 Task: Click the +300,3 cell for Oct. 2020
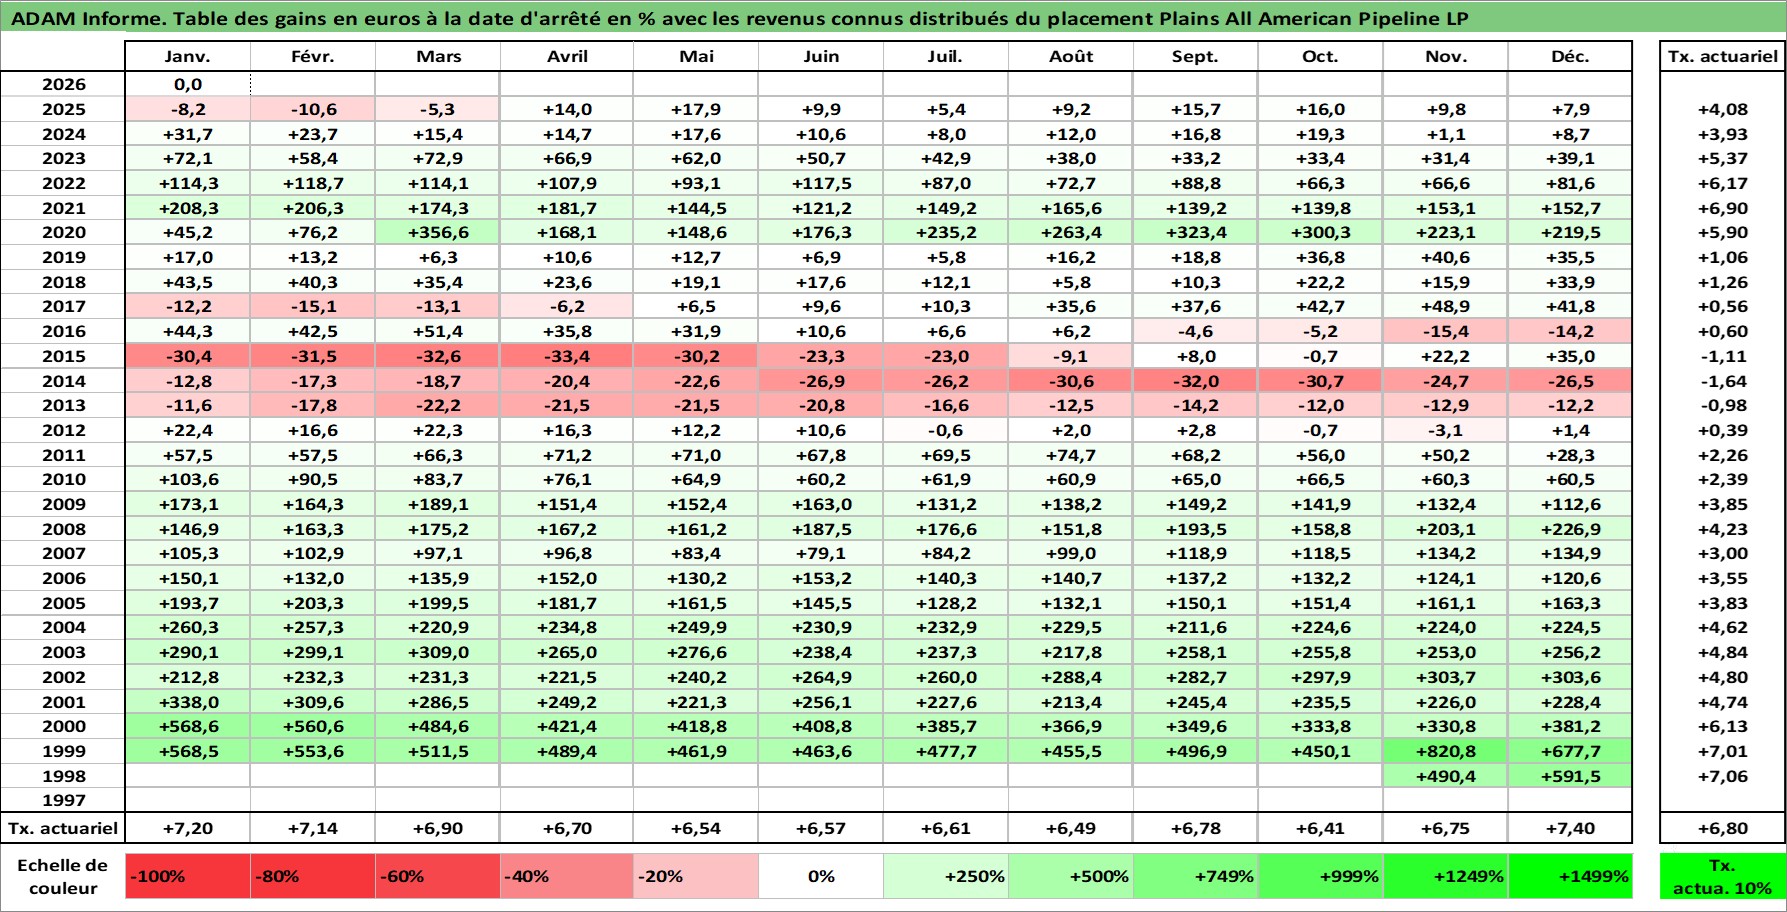pos(1321,232)
